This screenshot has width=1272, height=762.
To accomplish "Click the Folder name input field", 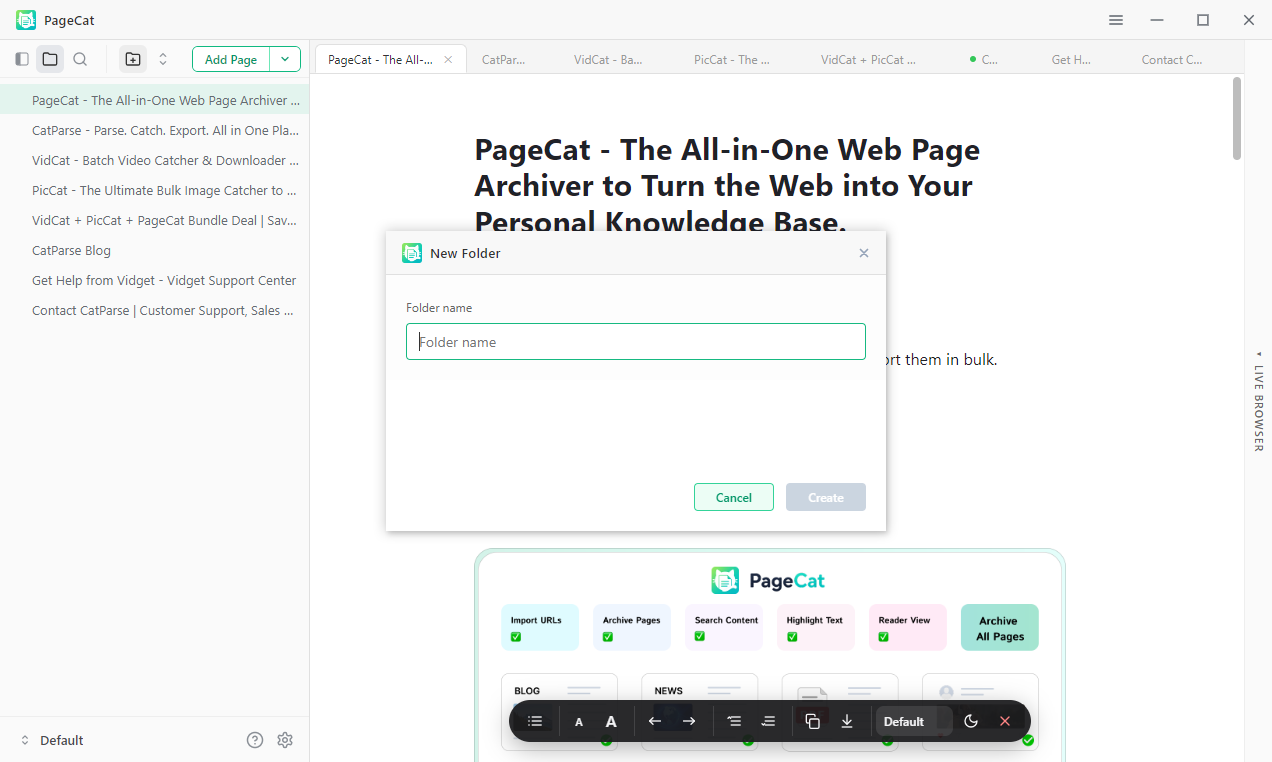I will click(x=636, y=342).
